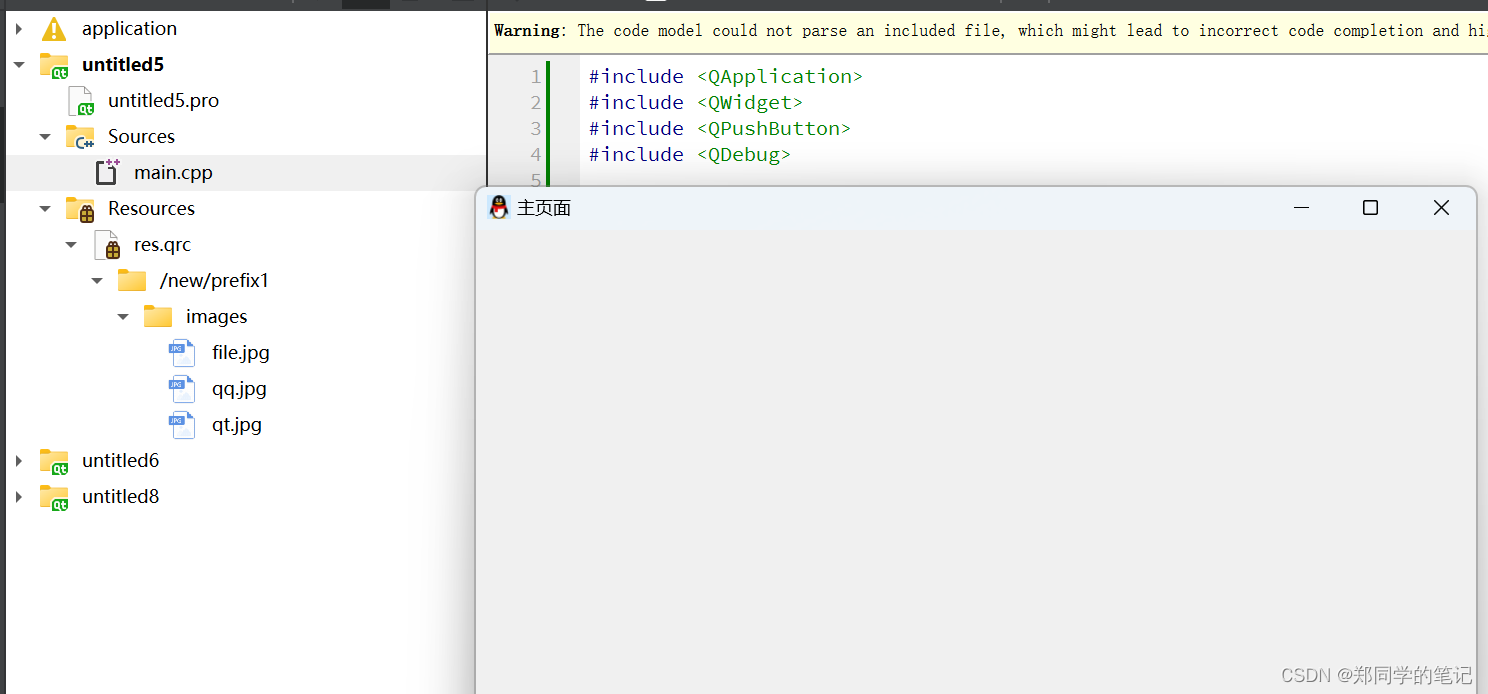
Task: Click line number 4 in the editor
Action: [x=535, y=154]
